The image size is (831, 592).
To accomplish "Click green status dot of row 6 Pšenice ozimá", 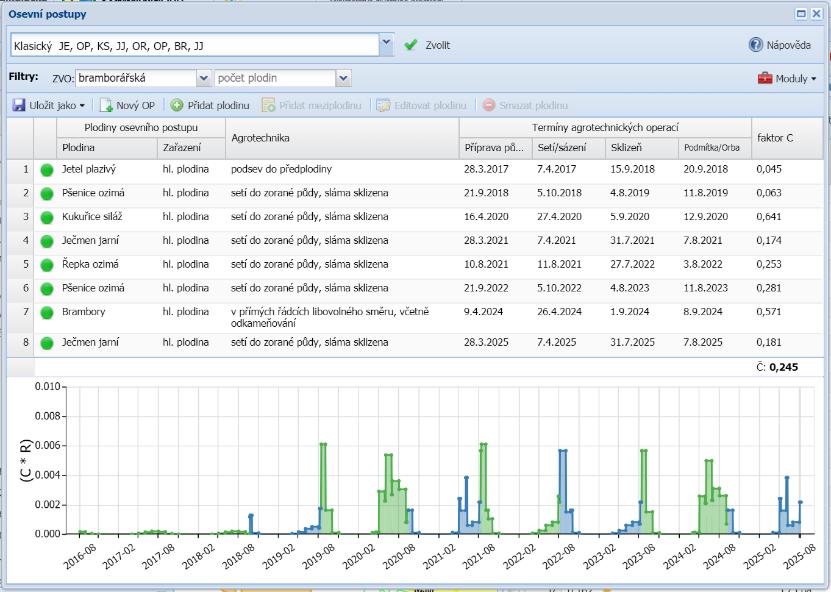I will [47, 289].
